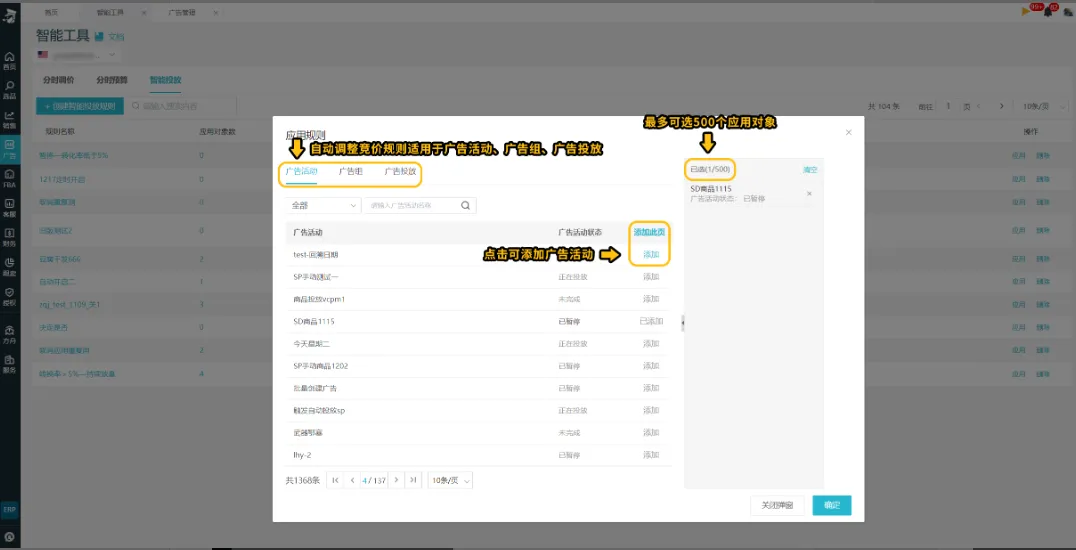The width and height of the screenshot is (1076, 550).
Task: Collapse the selected panel with divider arrow
Action: (x=683, y=322)
